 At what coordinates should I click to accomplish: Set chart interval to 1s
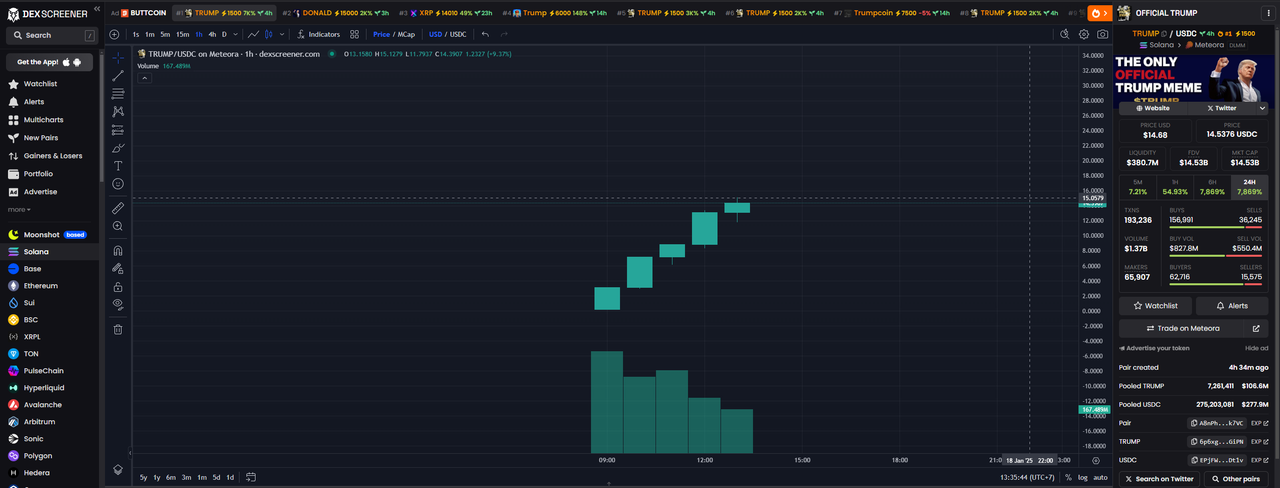coord(136,34)
